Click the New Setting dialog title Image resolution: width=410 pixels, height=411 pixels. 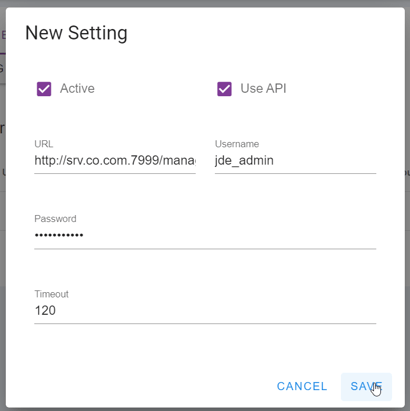point(76,33)
